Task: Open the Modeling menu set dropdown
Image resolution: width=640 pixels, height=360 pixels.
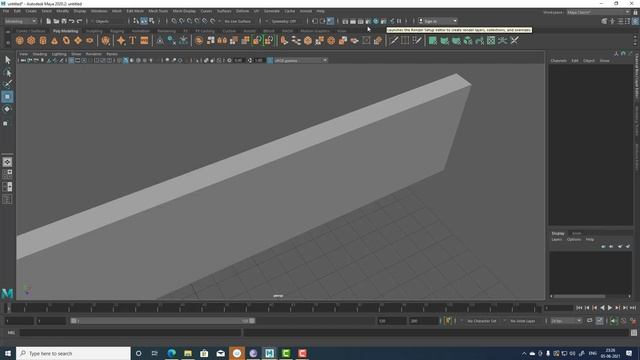Action: point(20,21)
